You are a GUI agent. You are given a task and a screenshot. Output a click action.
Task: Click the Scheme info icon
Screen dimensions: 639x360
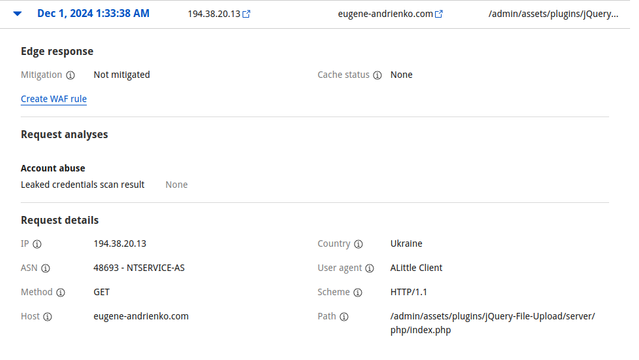(357, 292)
